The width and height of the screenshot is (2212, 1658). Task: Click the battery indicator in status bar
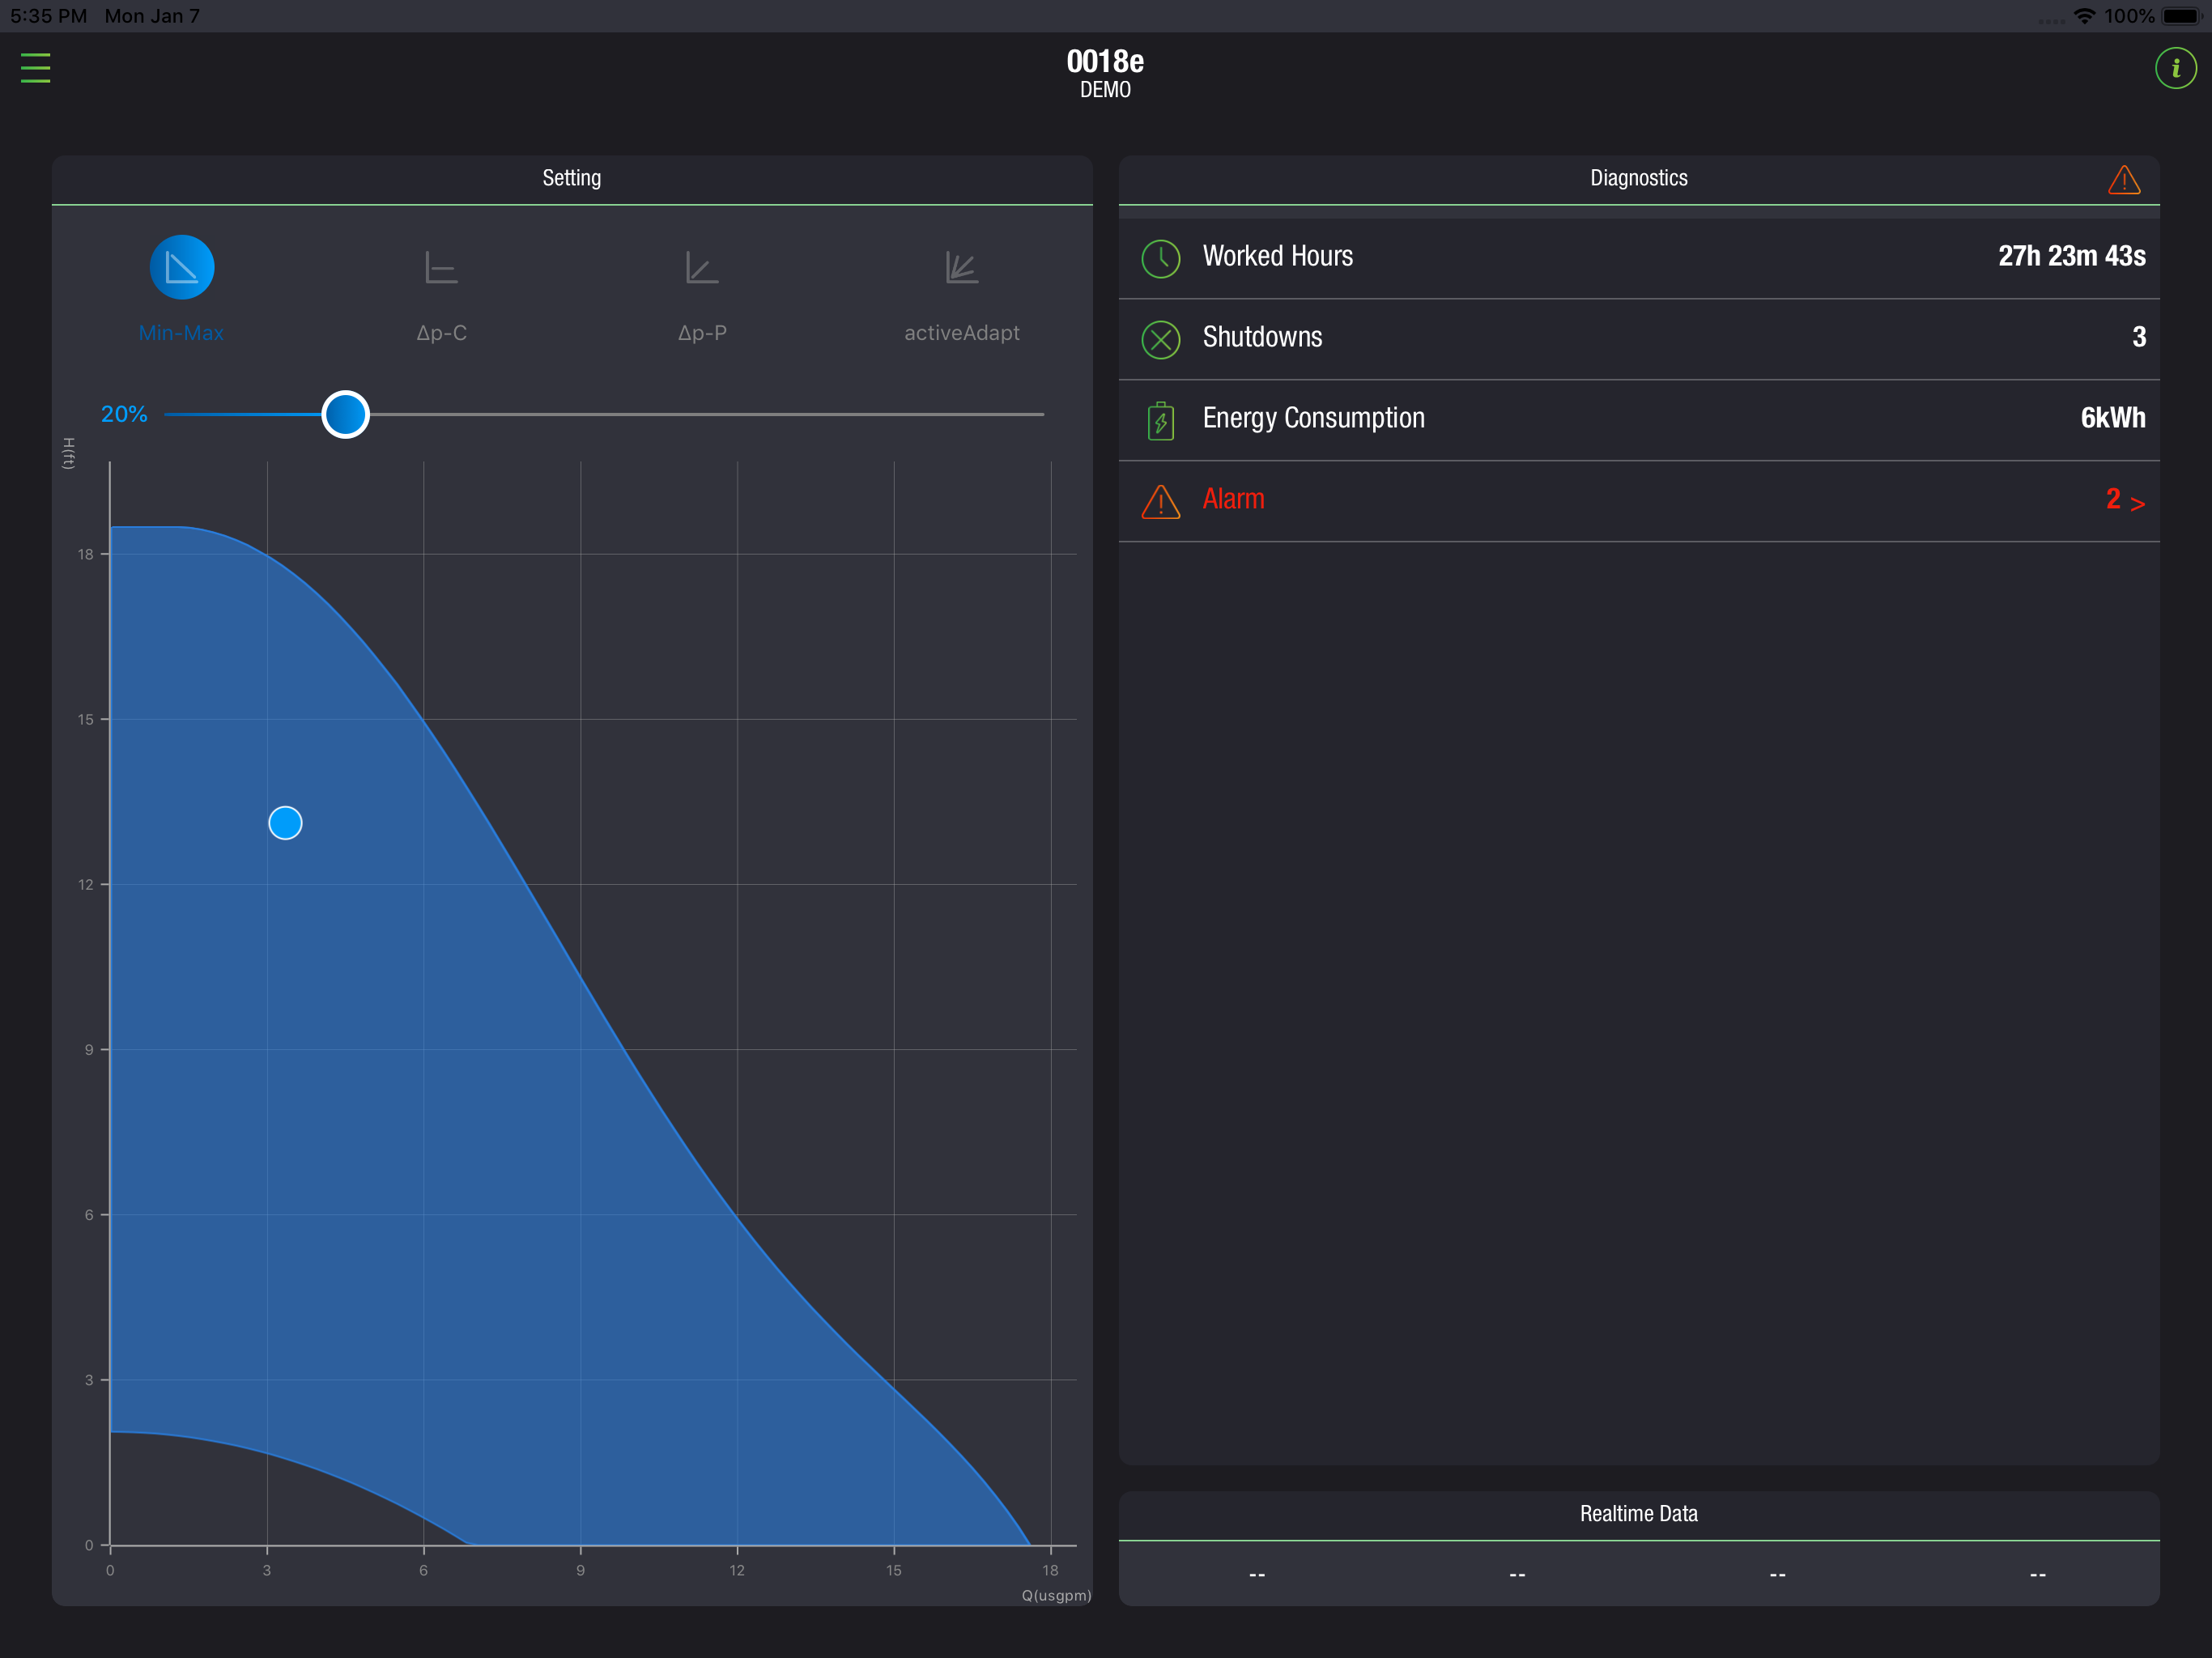(2181, 16)
